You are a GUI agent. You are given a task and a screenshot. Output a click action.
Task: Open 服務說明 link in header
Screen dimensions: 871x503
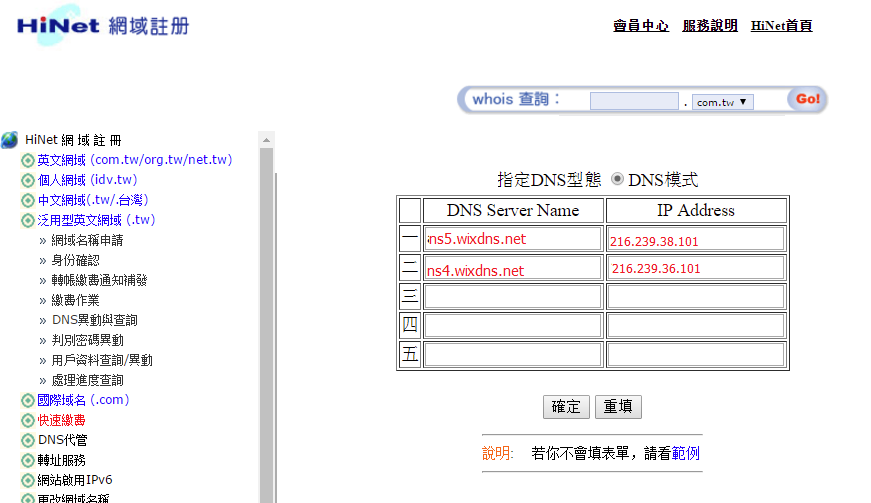click(x=710, y=26)
